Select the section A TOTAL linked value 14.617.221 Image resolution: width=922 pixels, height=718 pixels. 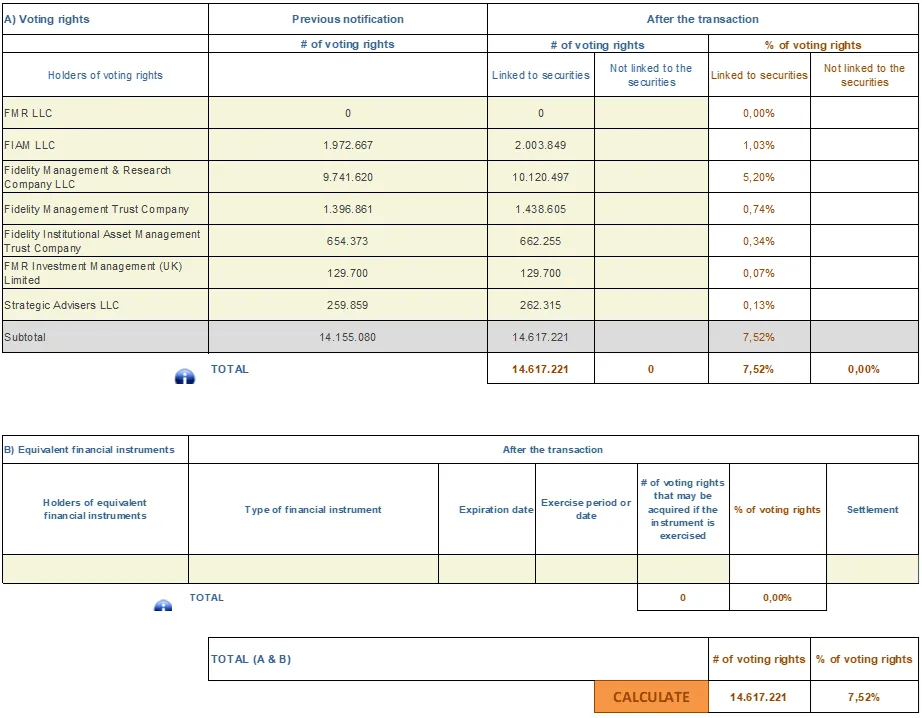(541, 369)
